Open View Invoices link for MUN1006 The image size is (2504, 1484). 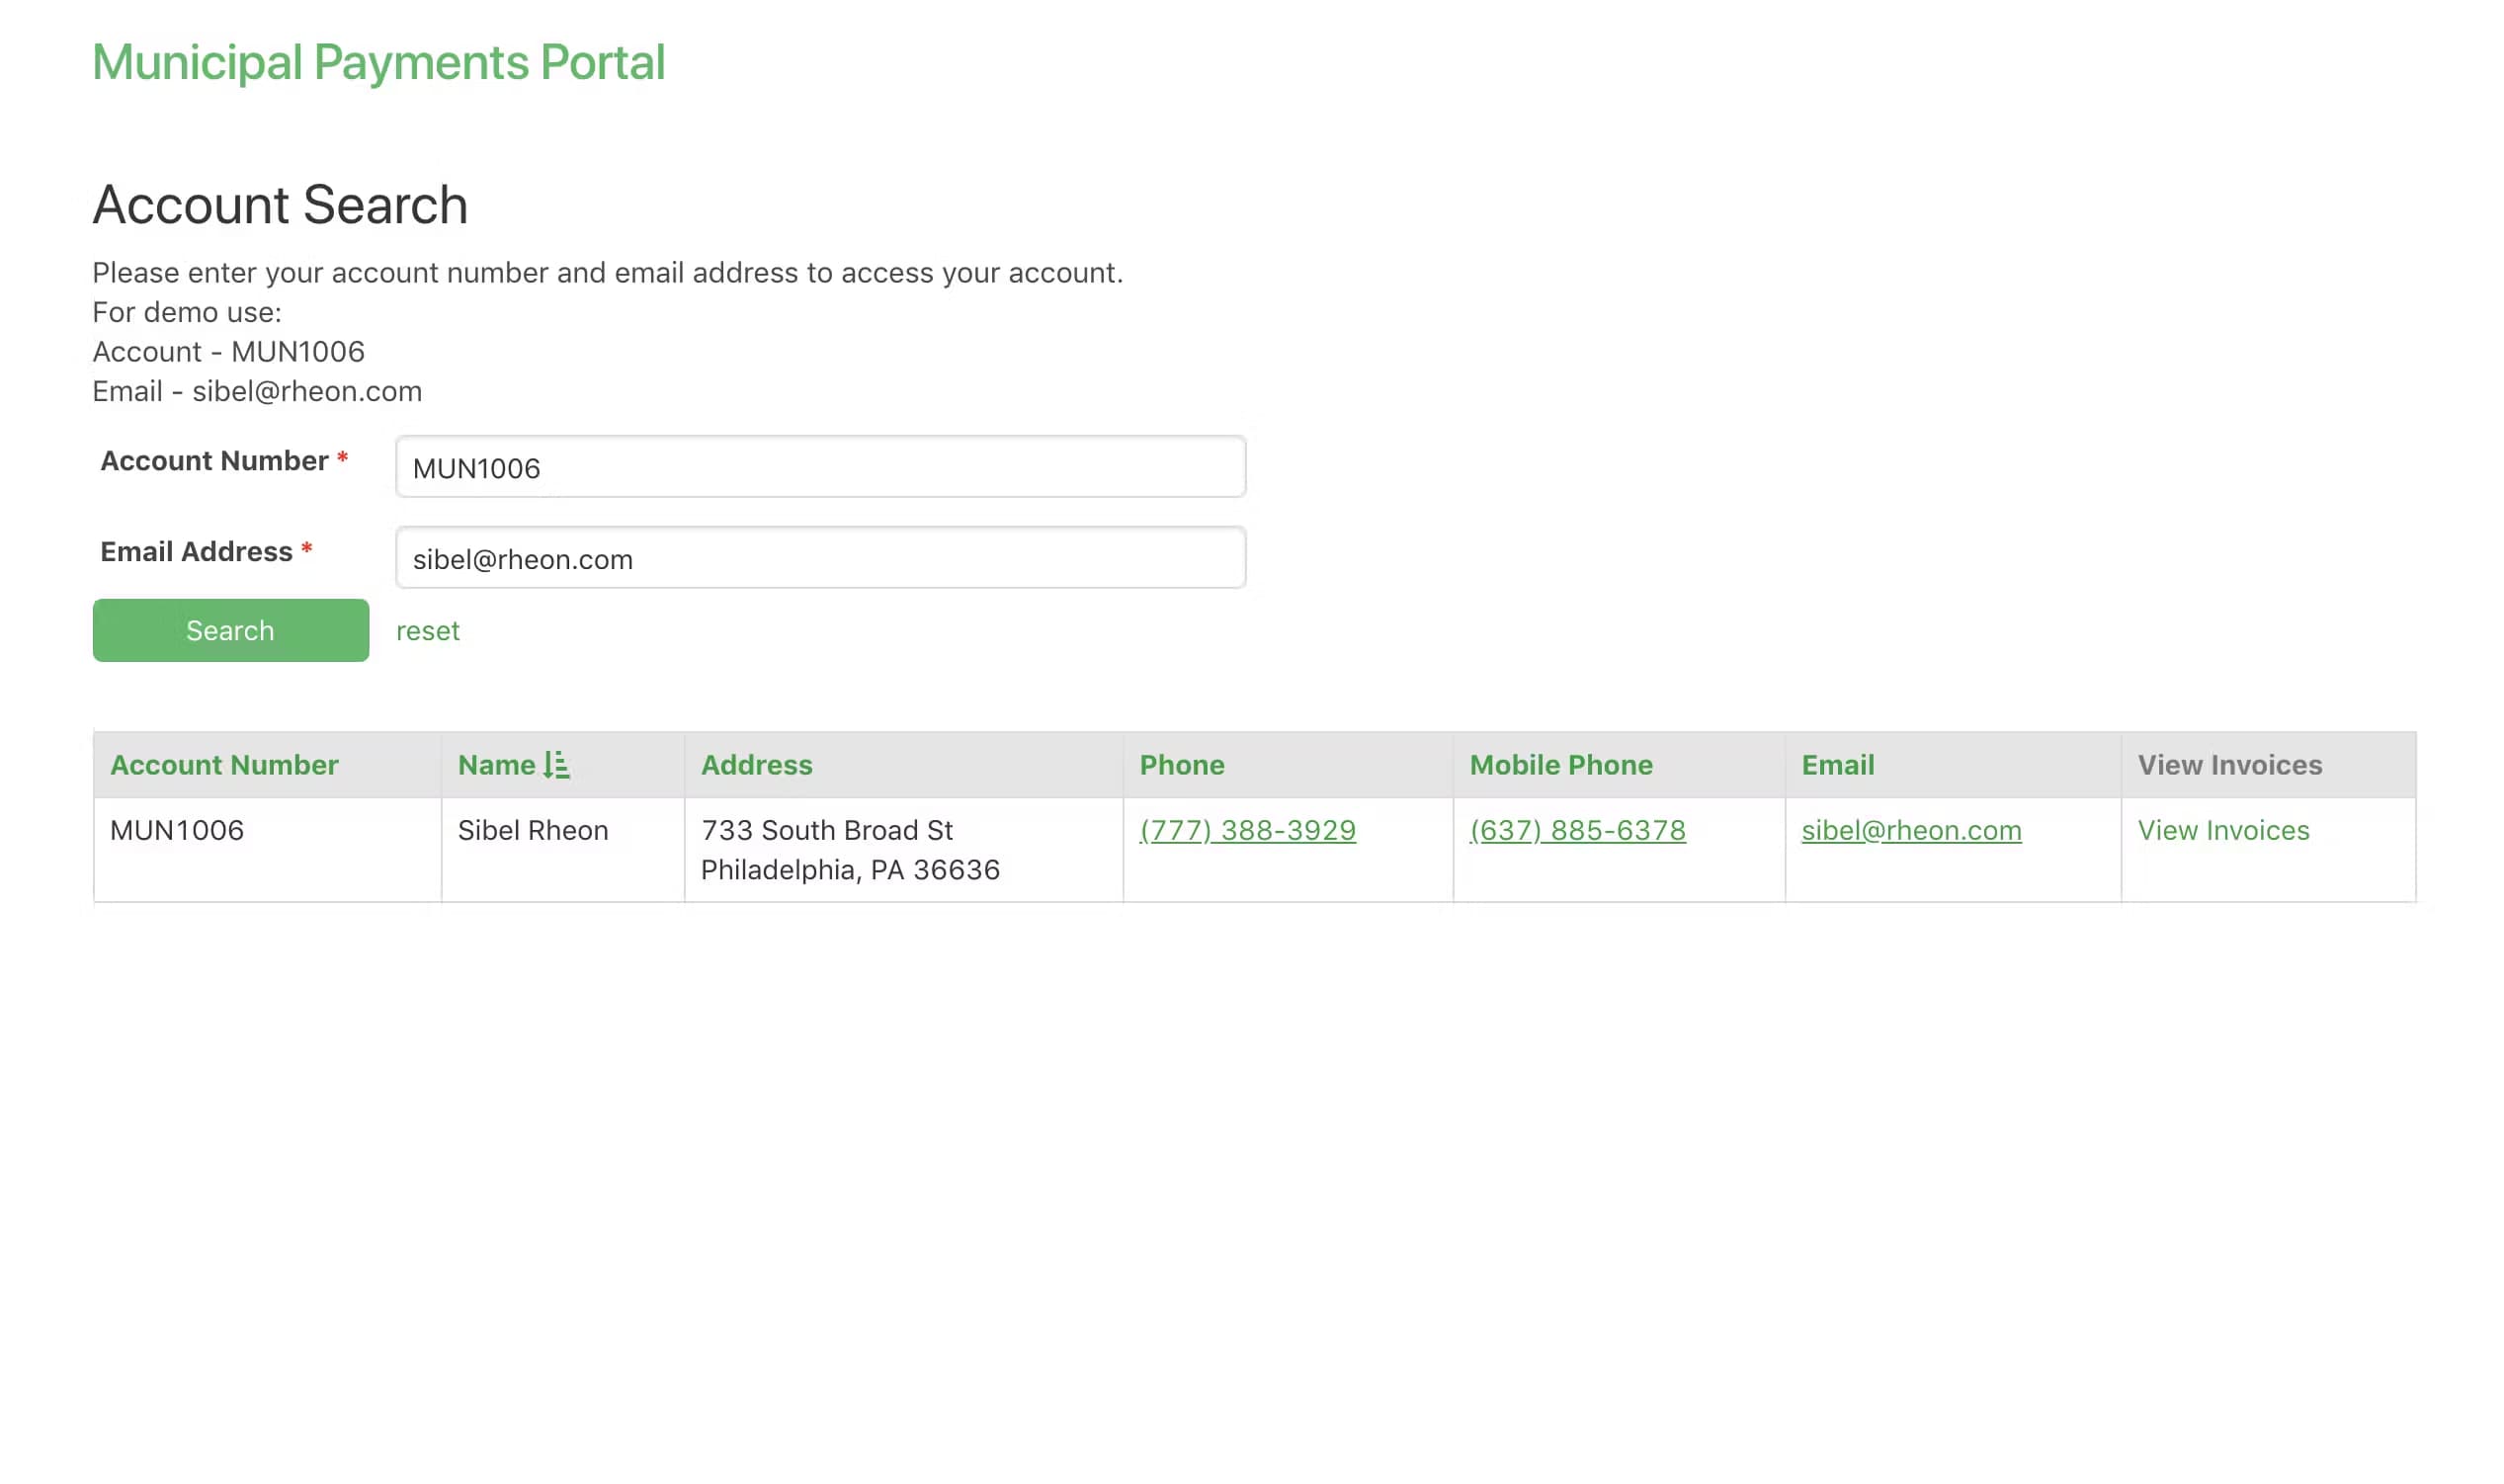coord(2222,830)
